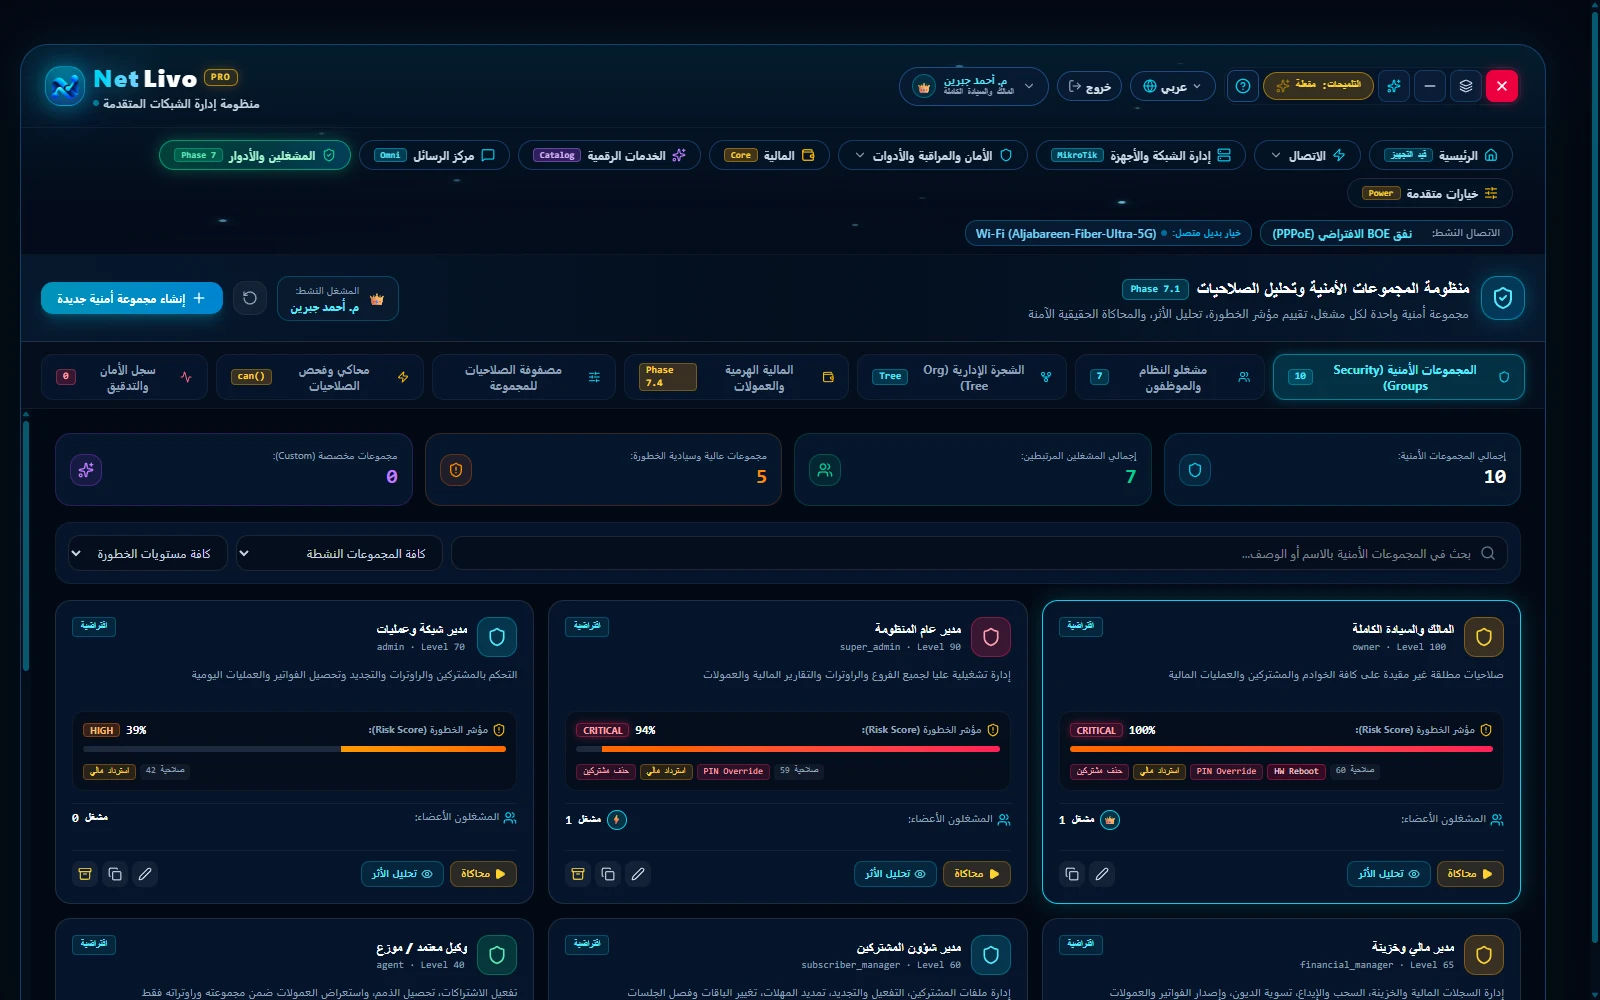The height and width of the screenshot is (1000, 1600).
Task: Expand the الاتصال navigation dropdown
Action: tap(1307, 155)
